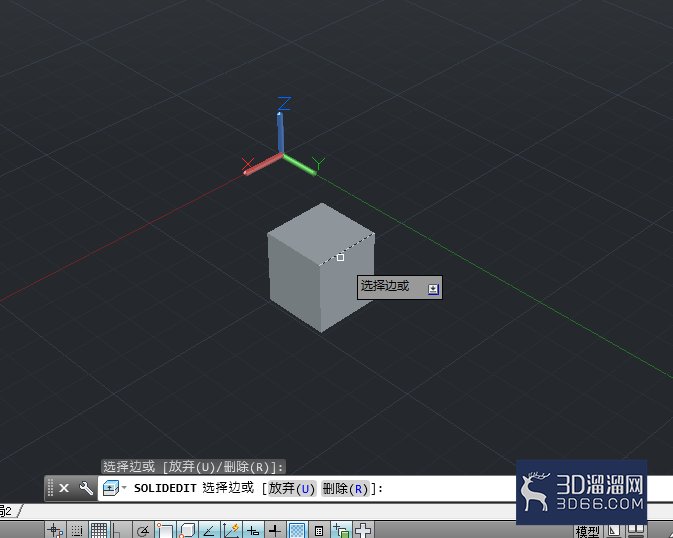
Task: Open command line customize wrench
Action: (x=86, y=488)
